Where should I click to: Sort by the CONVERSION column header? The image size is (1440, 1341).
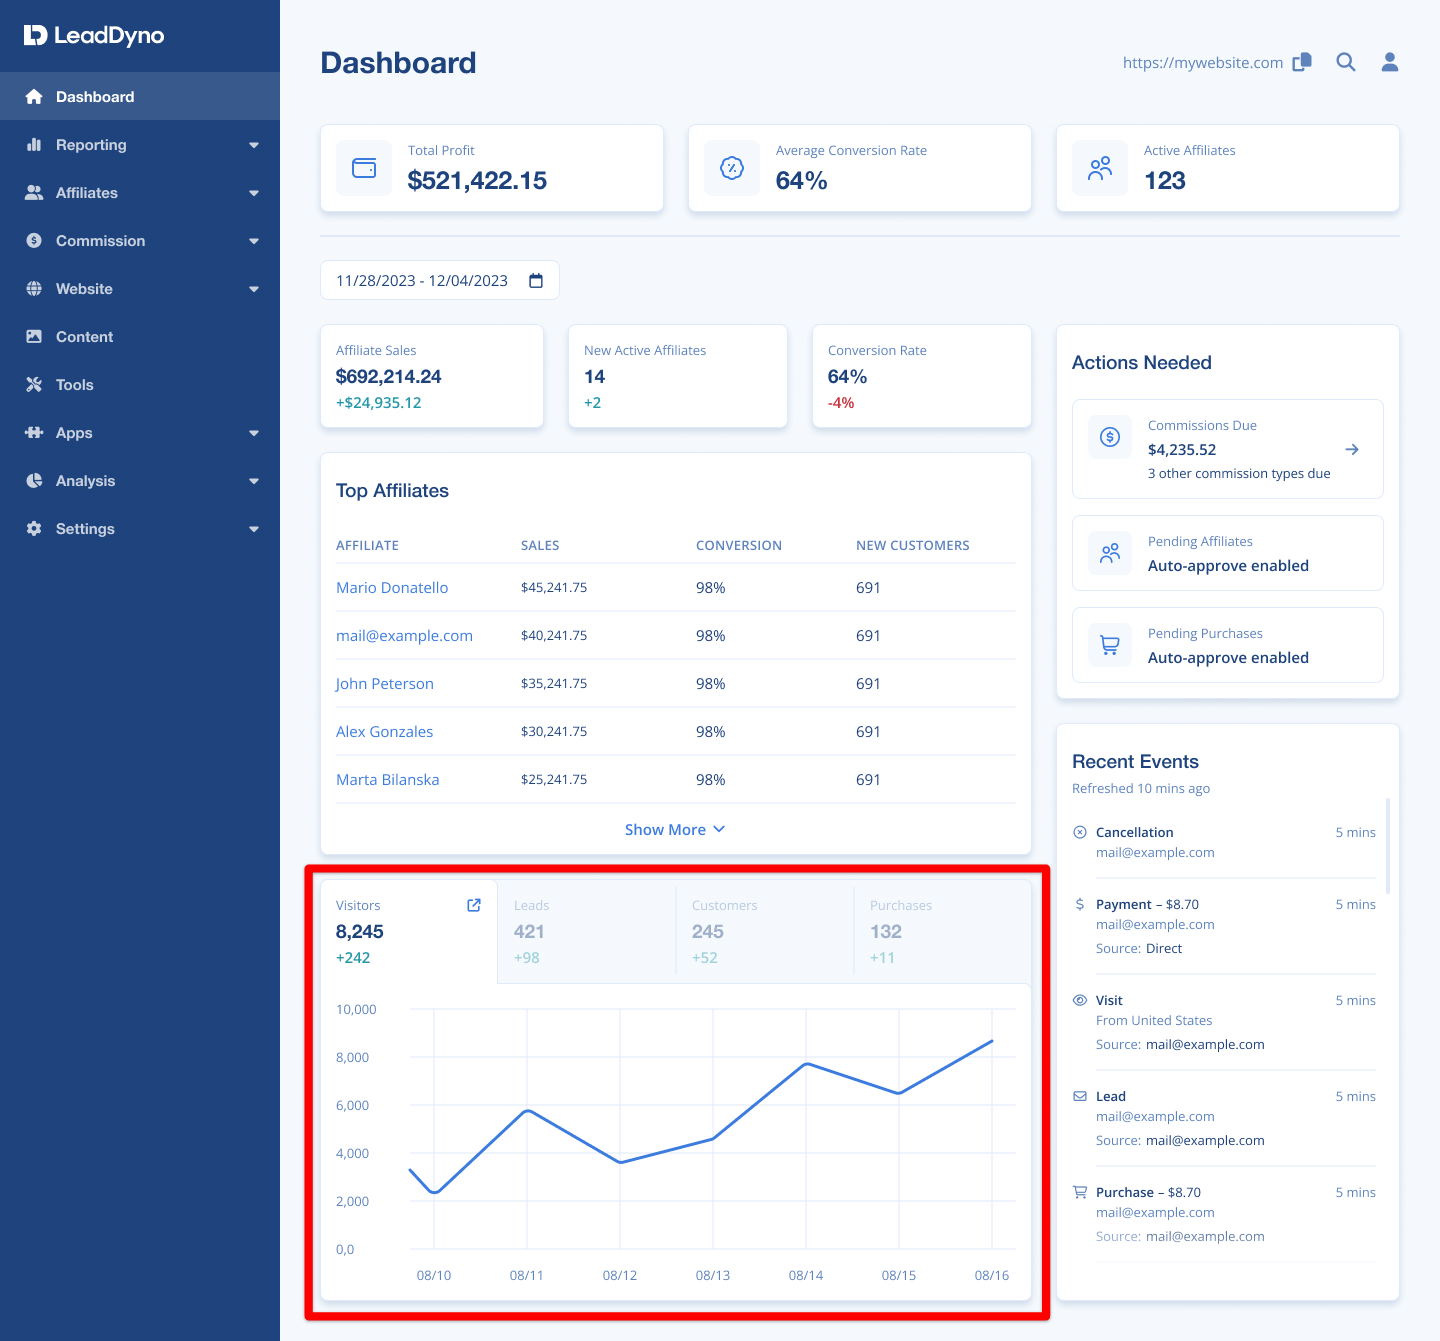(x=739, y=545)
